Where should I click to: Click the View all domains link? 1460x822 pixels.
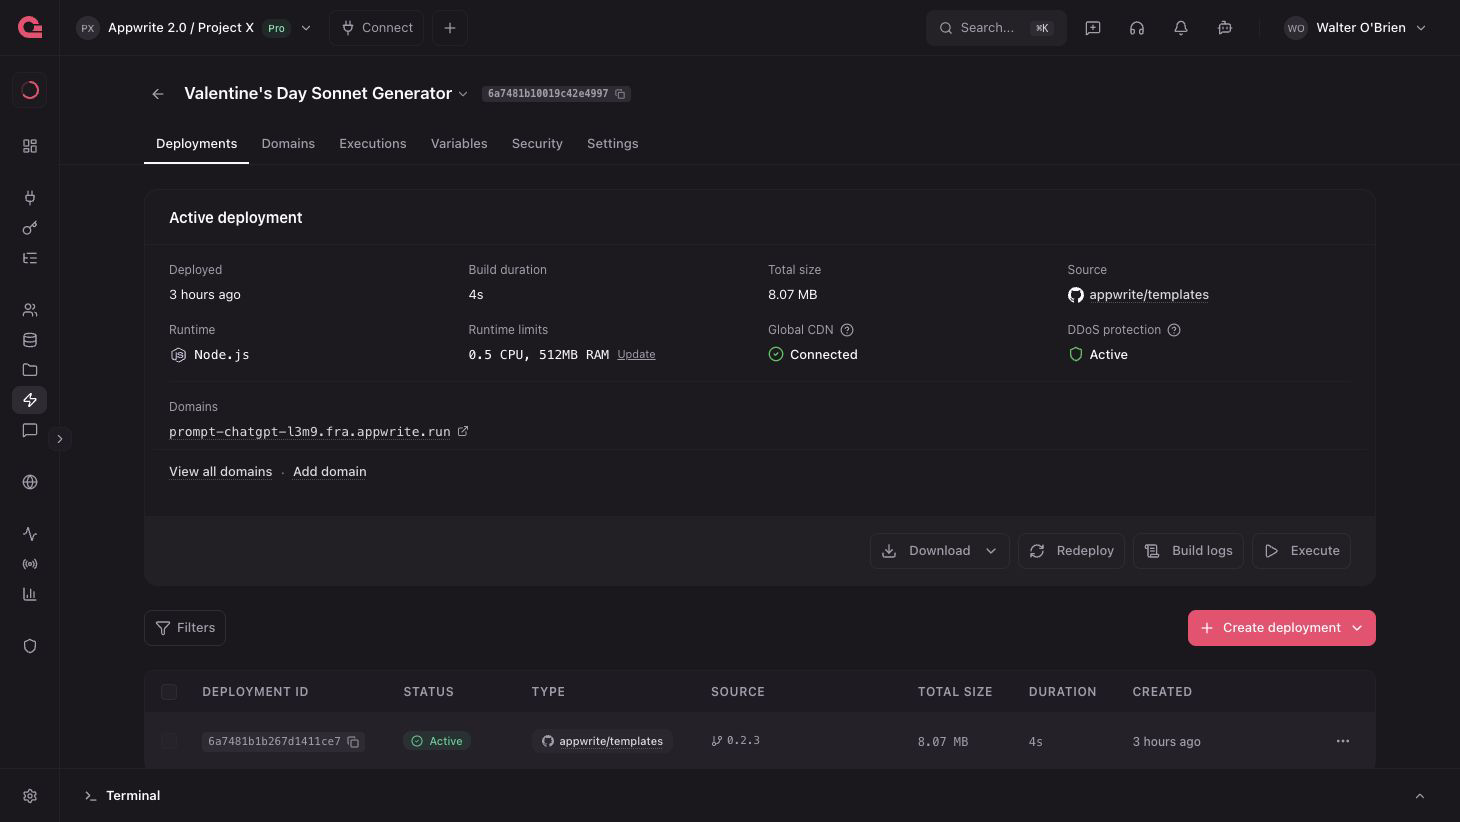pos(221,472)
